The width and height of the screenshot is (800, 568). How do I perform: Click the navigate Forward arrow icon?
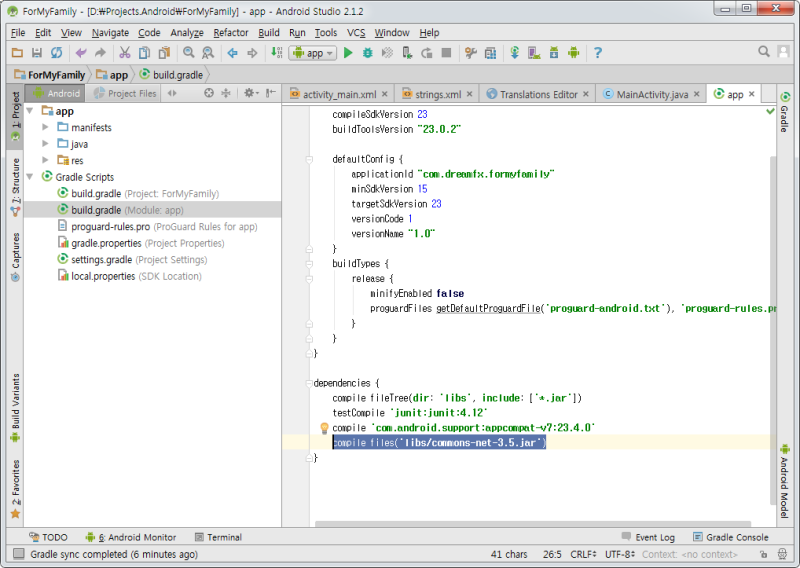[252, 53]
